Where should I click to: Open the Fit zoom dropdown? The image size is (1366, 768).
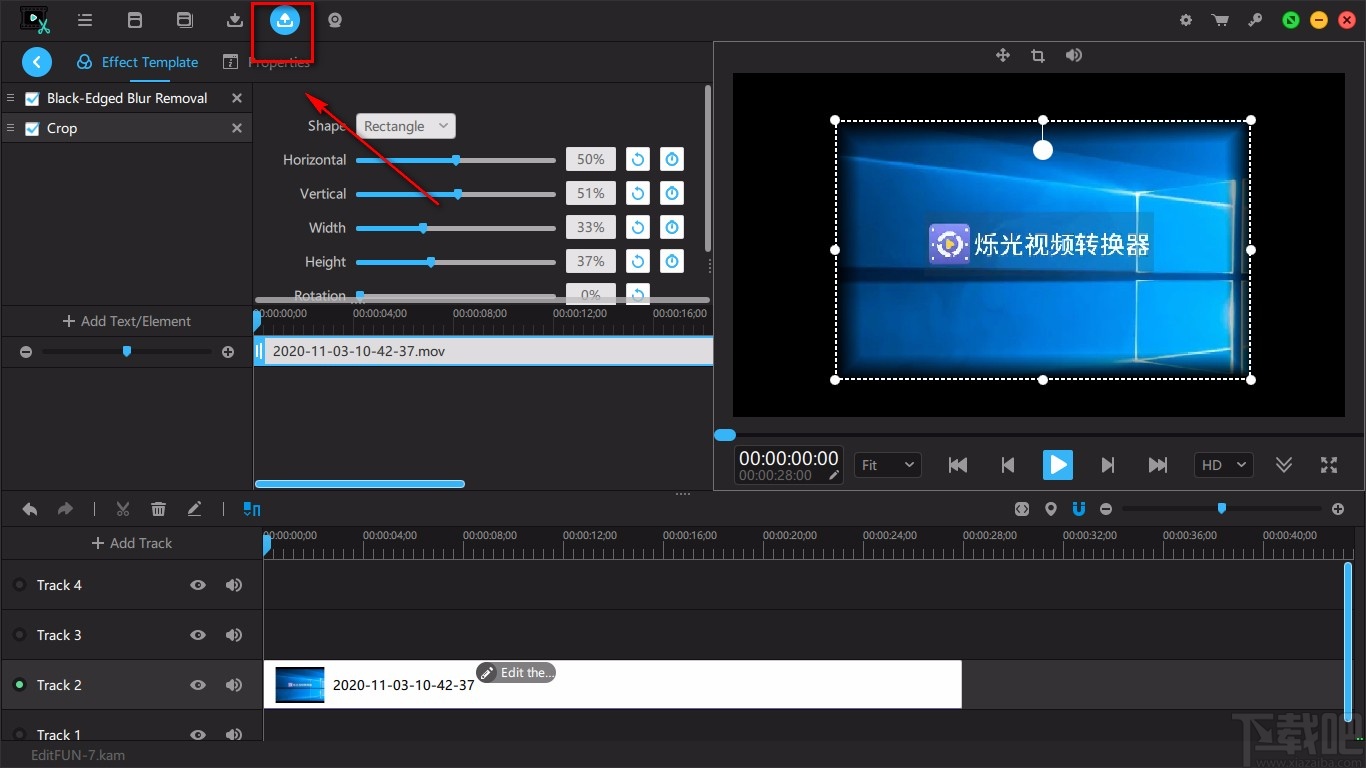pyautogui.click(x=888, y=465)
